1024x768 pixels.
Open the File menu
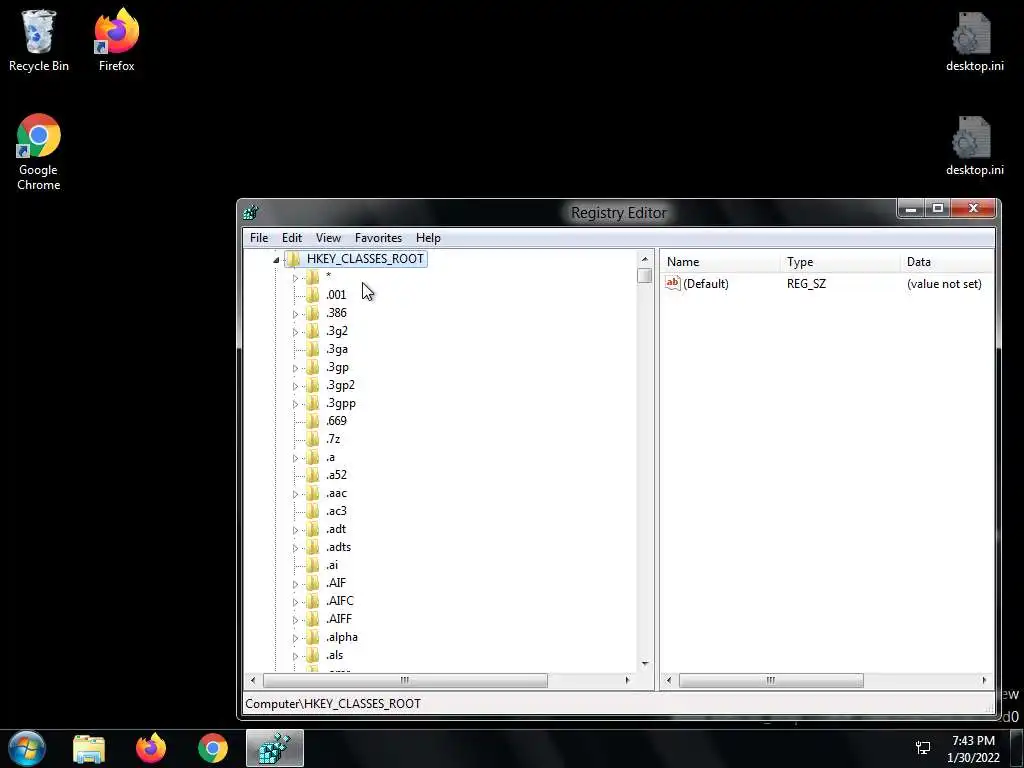(x=259, y=238)
